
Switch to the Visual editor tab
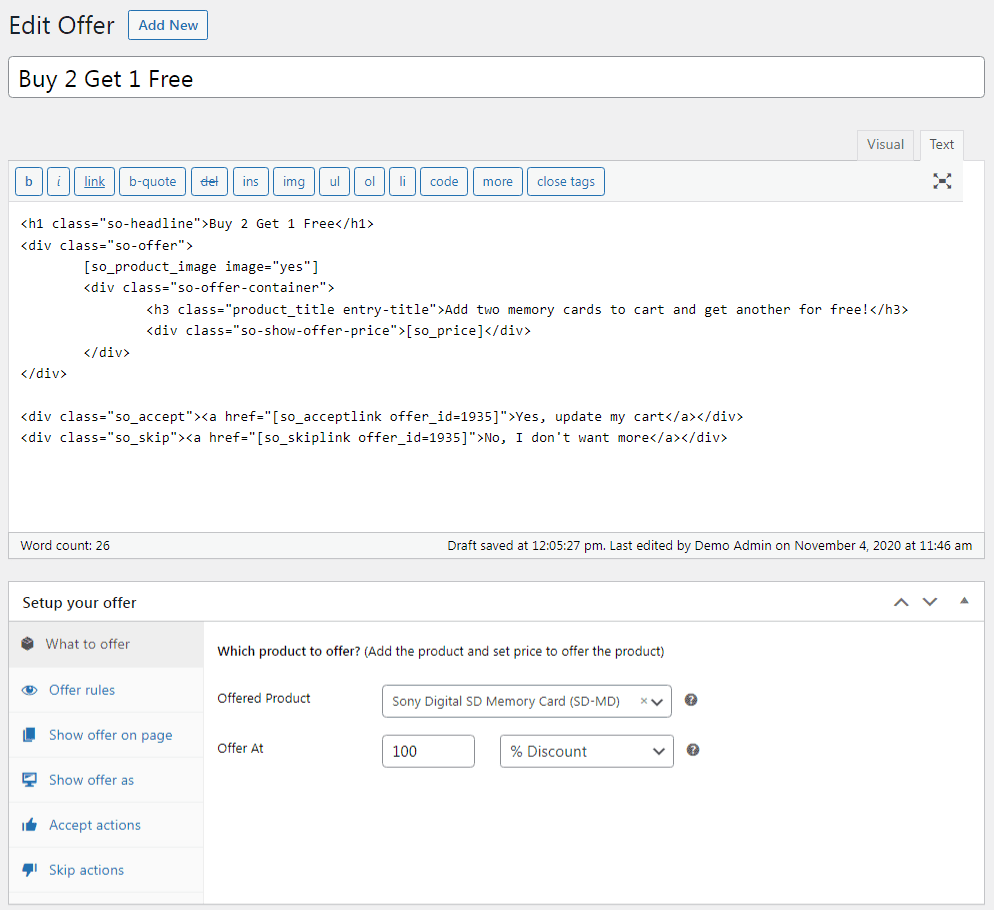pyautogui.click(x=885, y=145)
